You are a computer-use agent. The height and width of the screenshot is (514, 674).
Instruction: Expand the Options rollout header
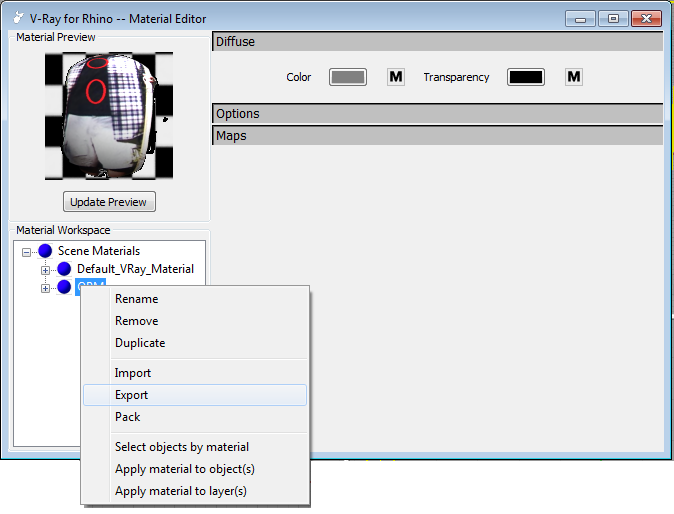[438, 114]
